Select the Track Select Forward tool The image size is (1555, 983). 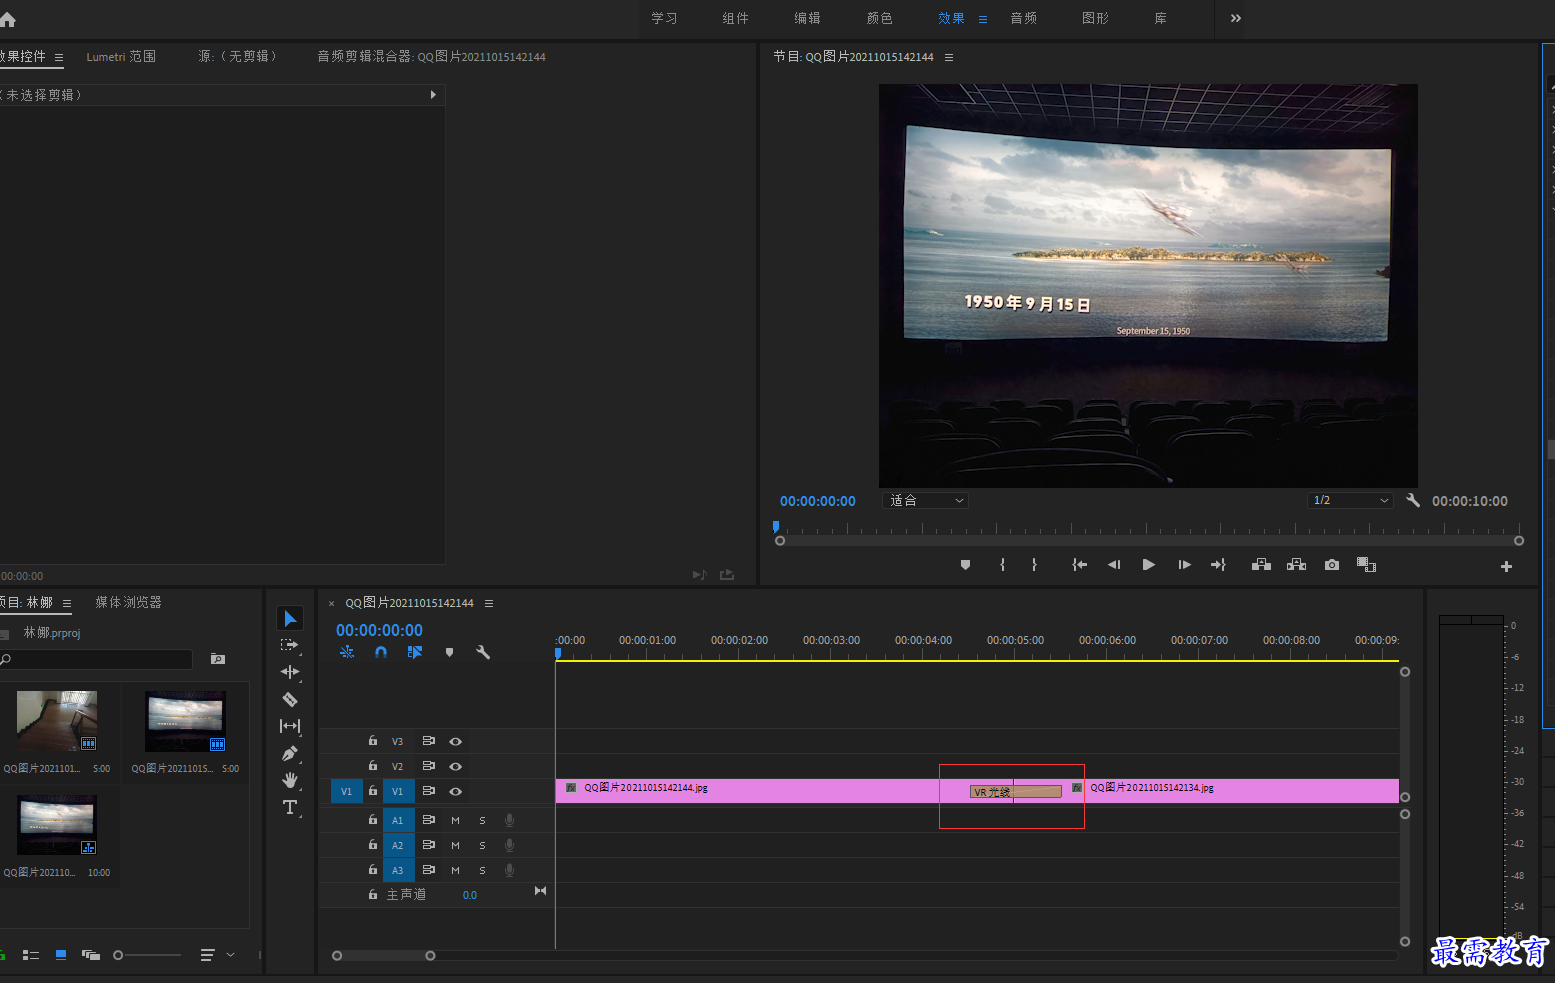[290, 645]
